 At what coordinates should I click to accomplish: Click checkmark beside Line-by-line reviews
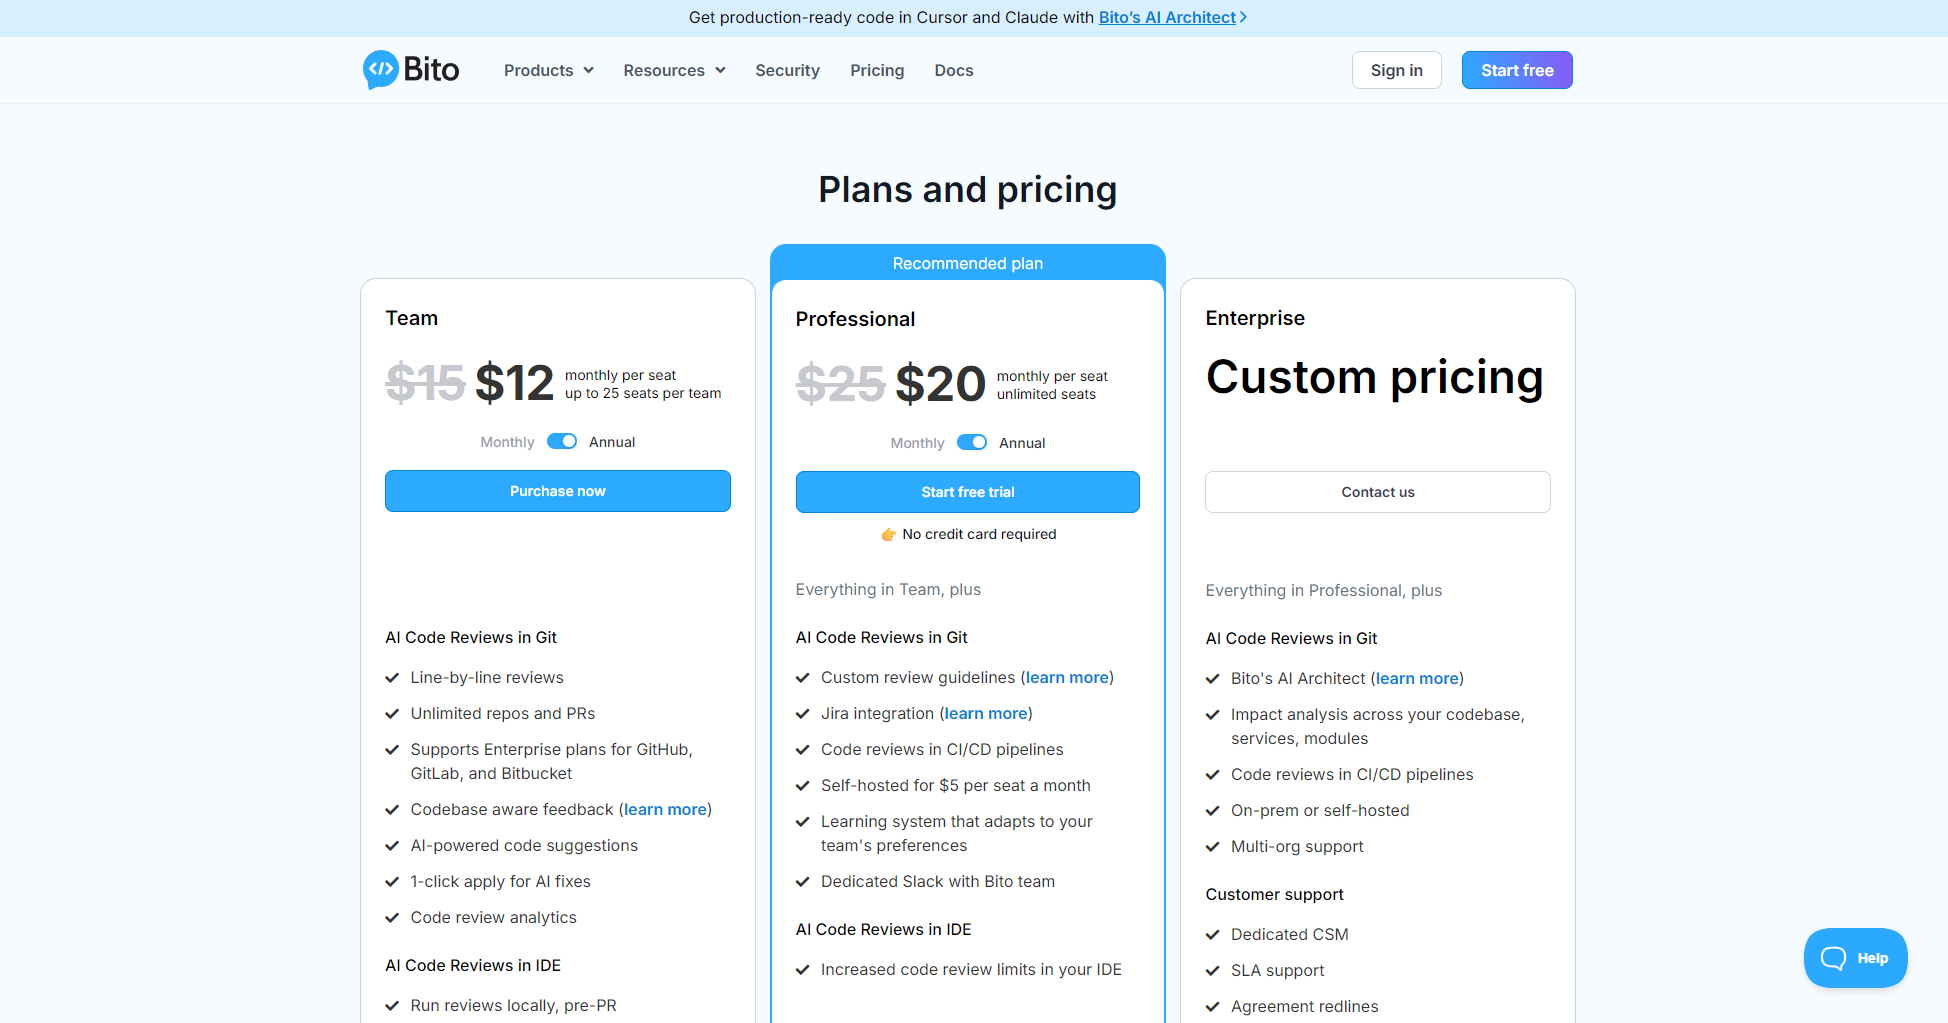coord(392,678)
